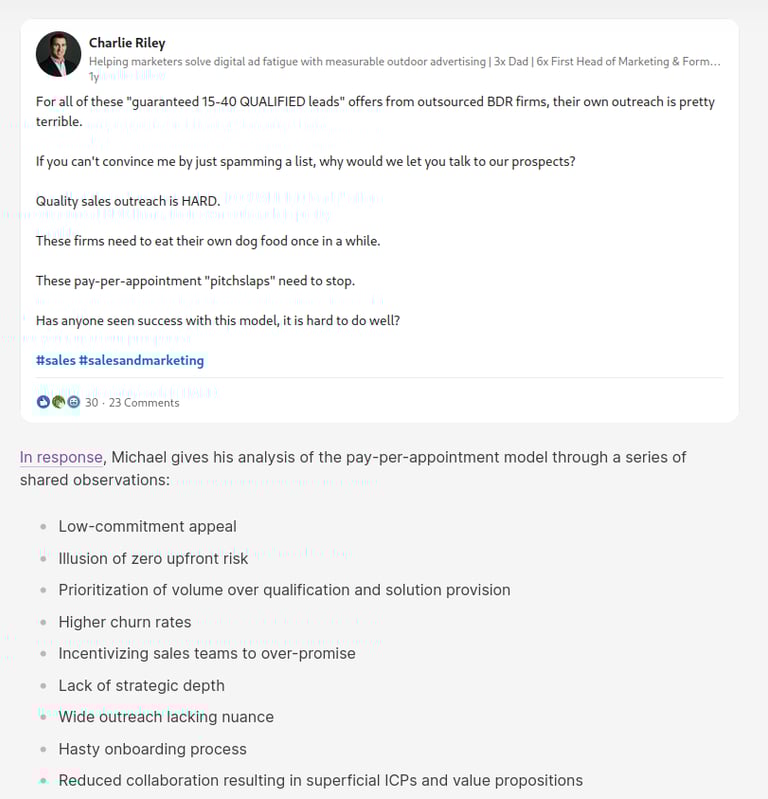Click the "pitchslaps need to stop" sentence

coord(195,281)
